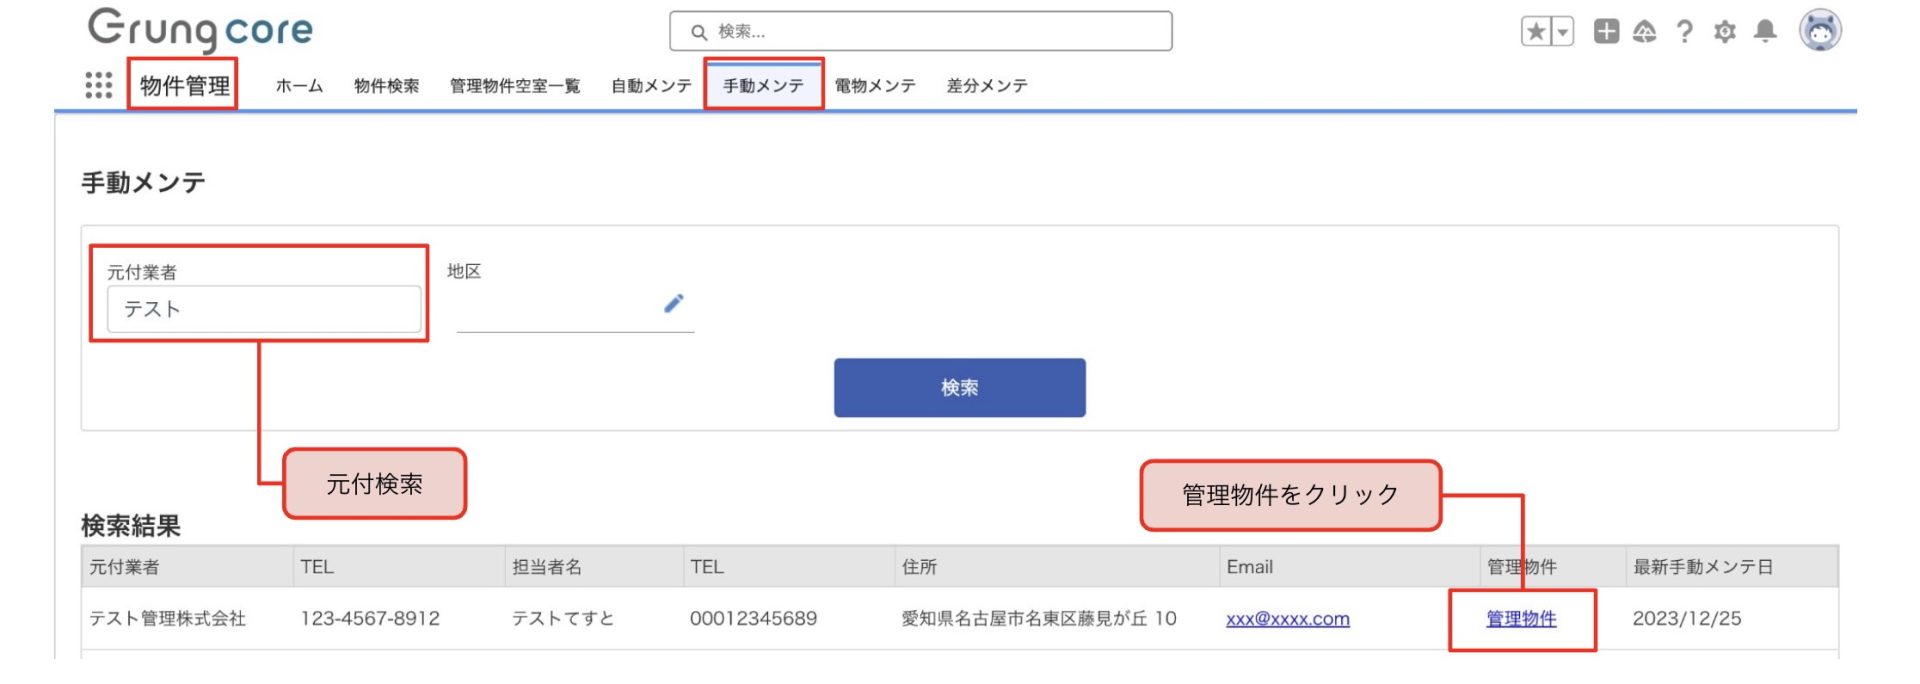The width and height of the screenshot is (1920, 684).
Task: Switch to the ホーム tab
Action: click(x=299, y=86)
